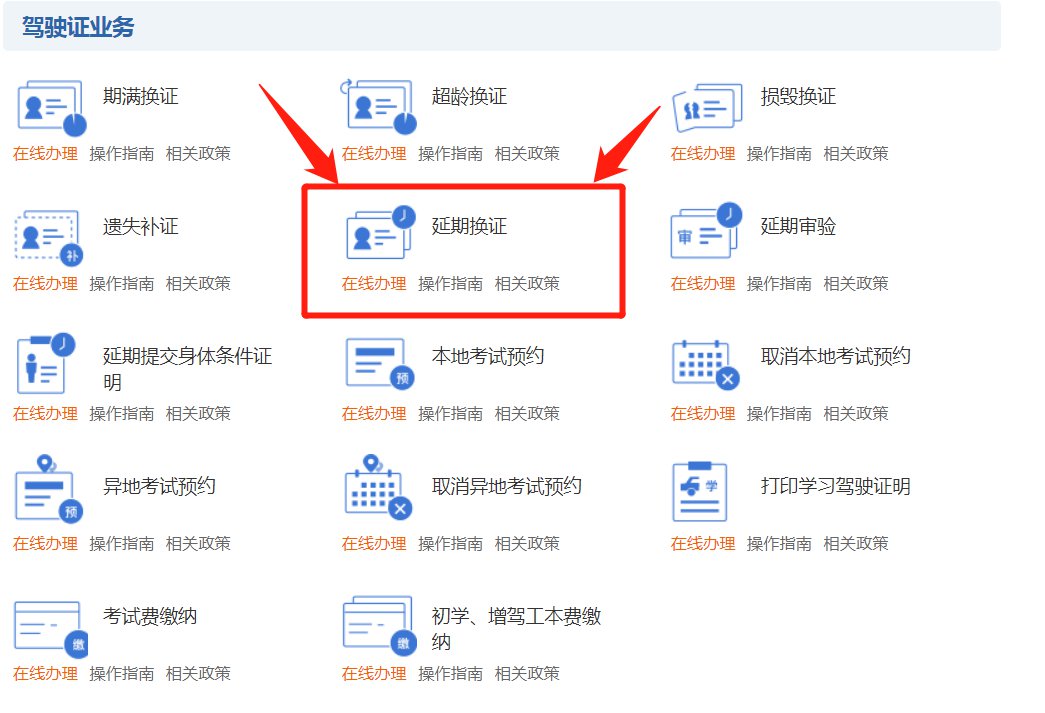Image resolution: width=1045 pixels, height=713 pixels.
Task: Open 在线办理 for 延期换证
Action: tap(374, 284)
